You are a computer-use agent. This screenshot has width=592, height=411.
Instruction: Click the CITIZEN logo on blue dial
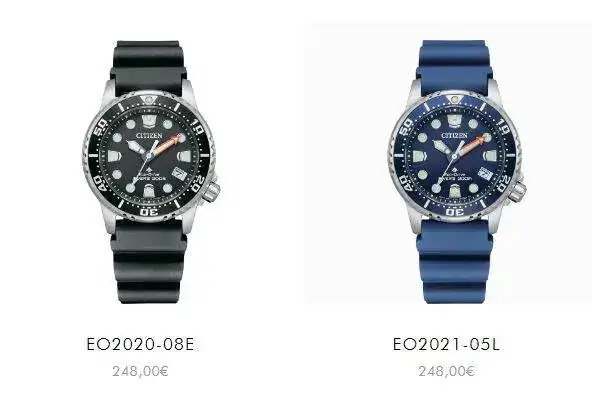coord(455,135)
